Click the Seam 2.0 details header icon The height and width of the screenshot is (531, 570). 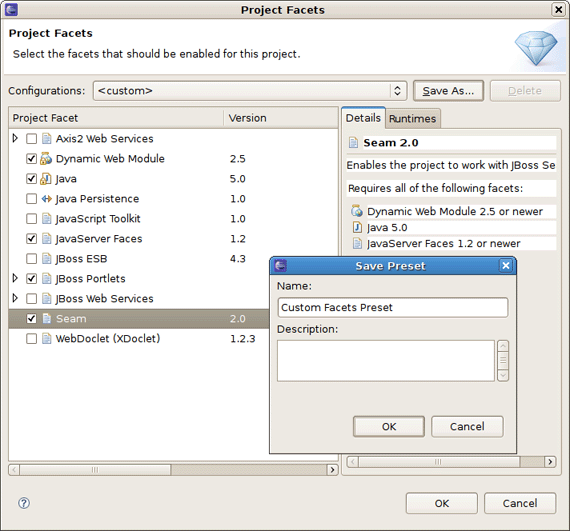coord(353,142)
